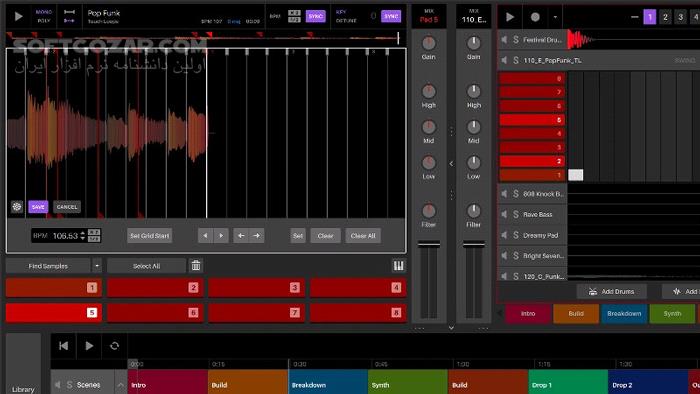Click the Pad 5 mixer Gain knob
This screenshot has height=394, width=700.
(429, 43)
